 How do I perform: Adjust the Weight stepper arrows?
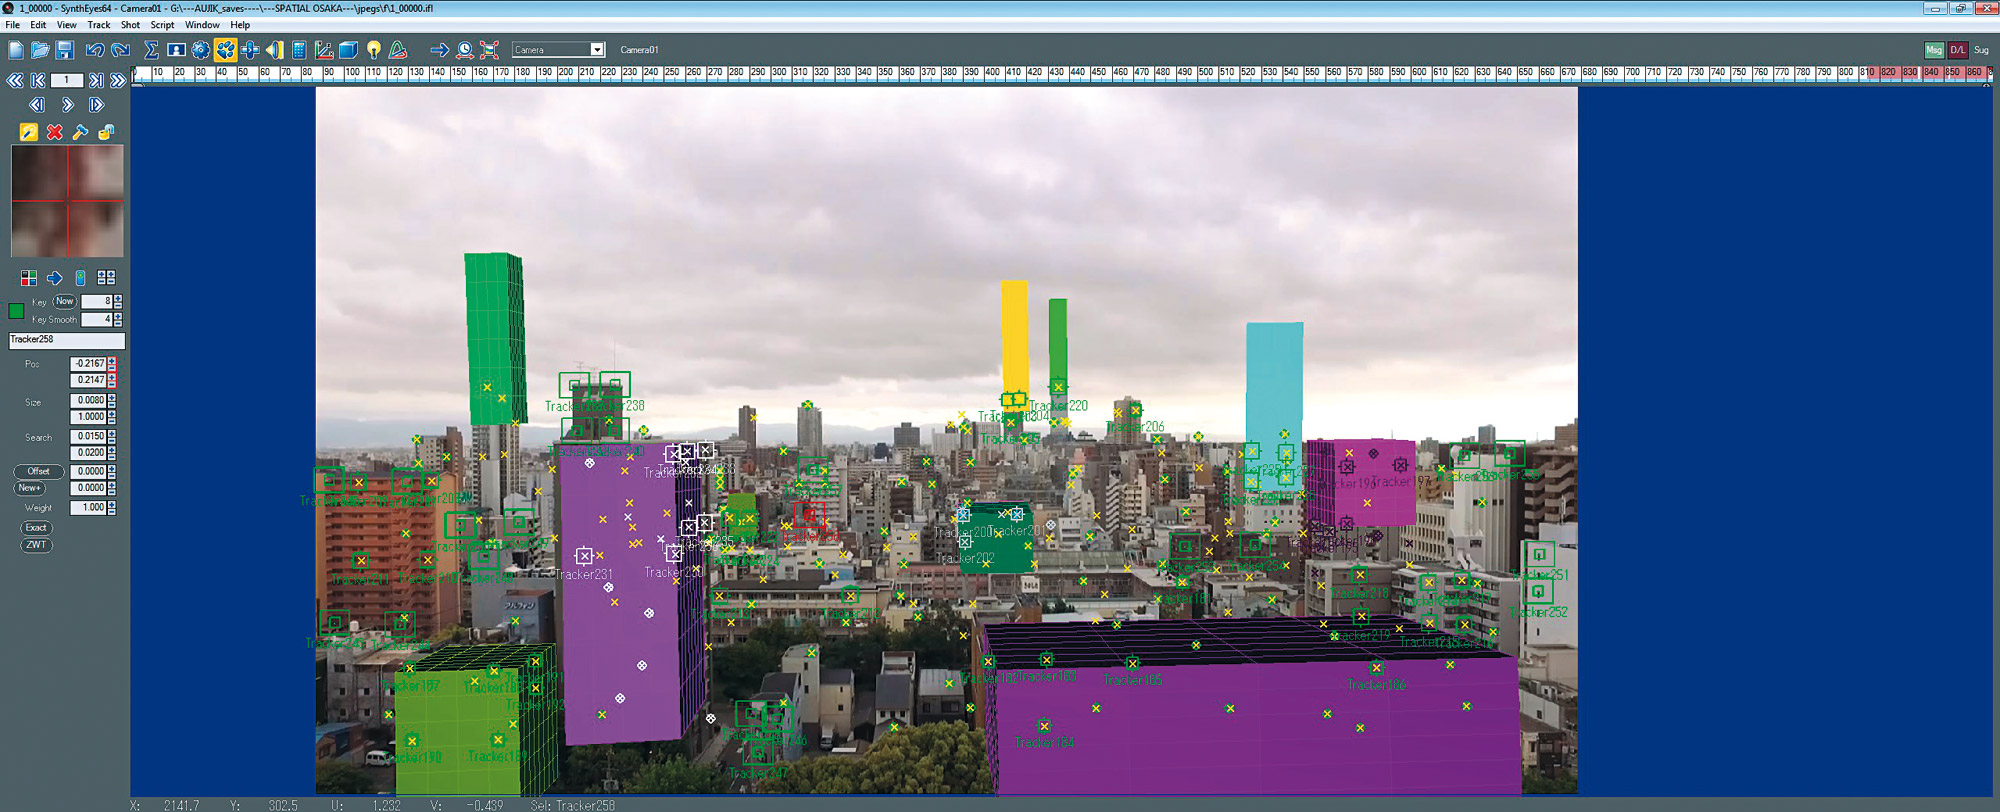(112, 508)
